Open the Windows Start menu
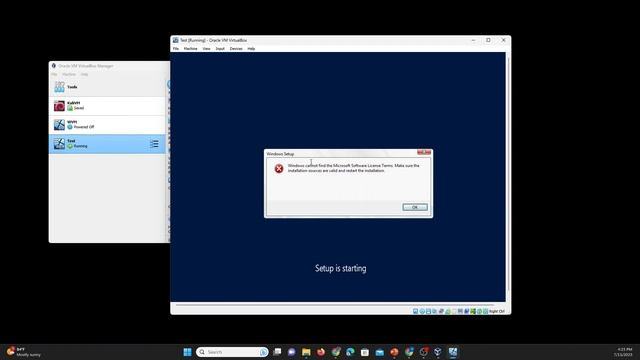The image size is (640, 360). pos(187,352)
